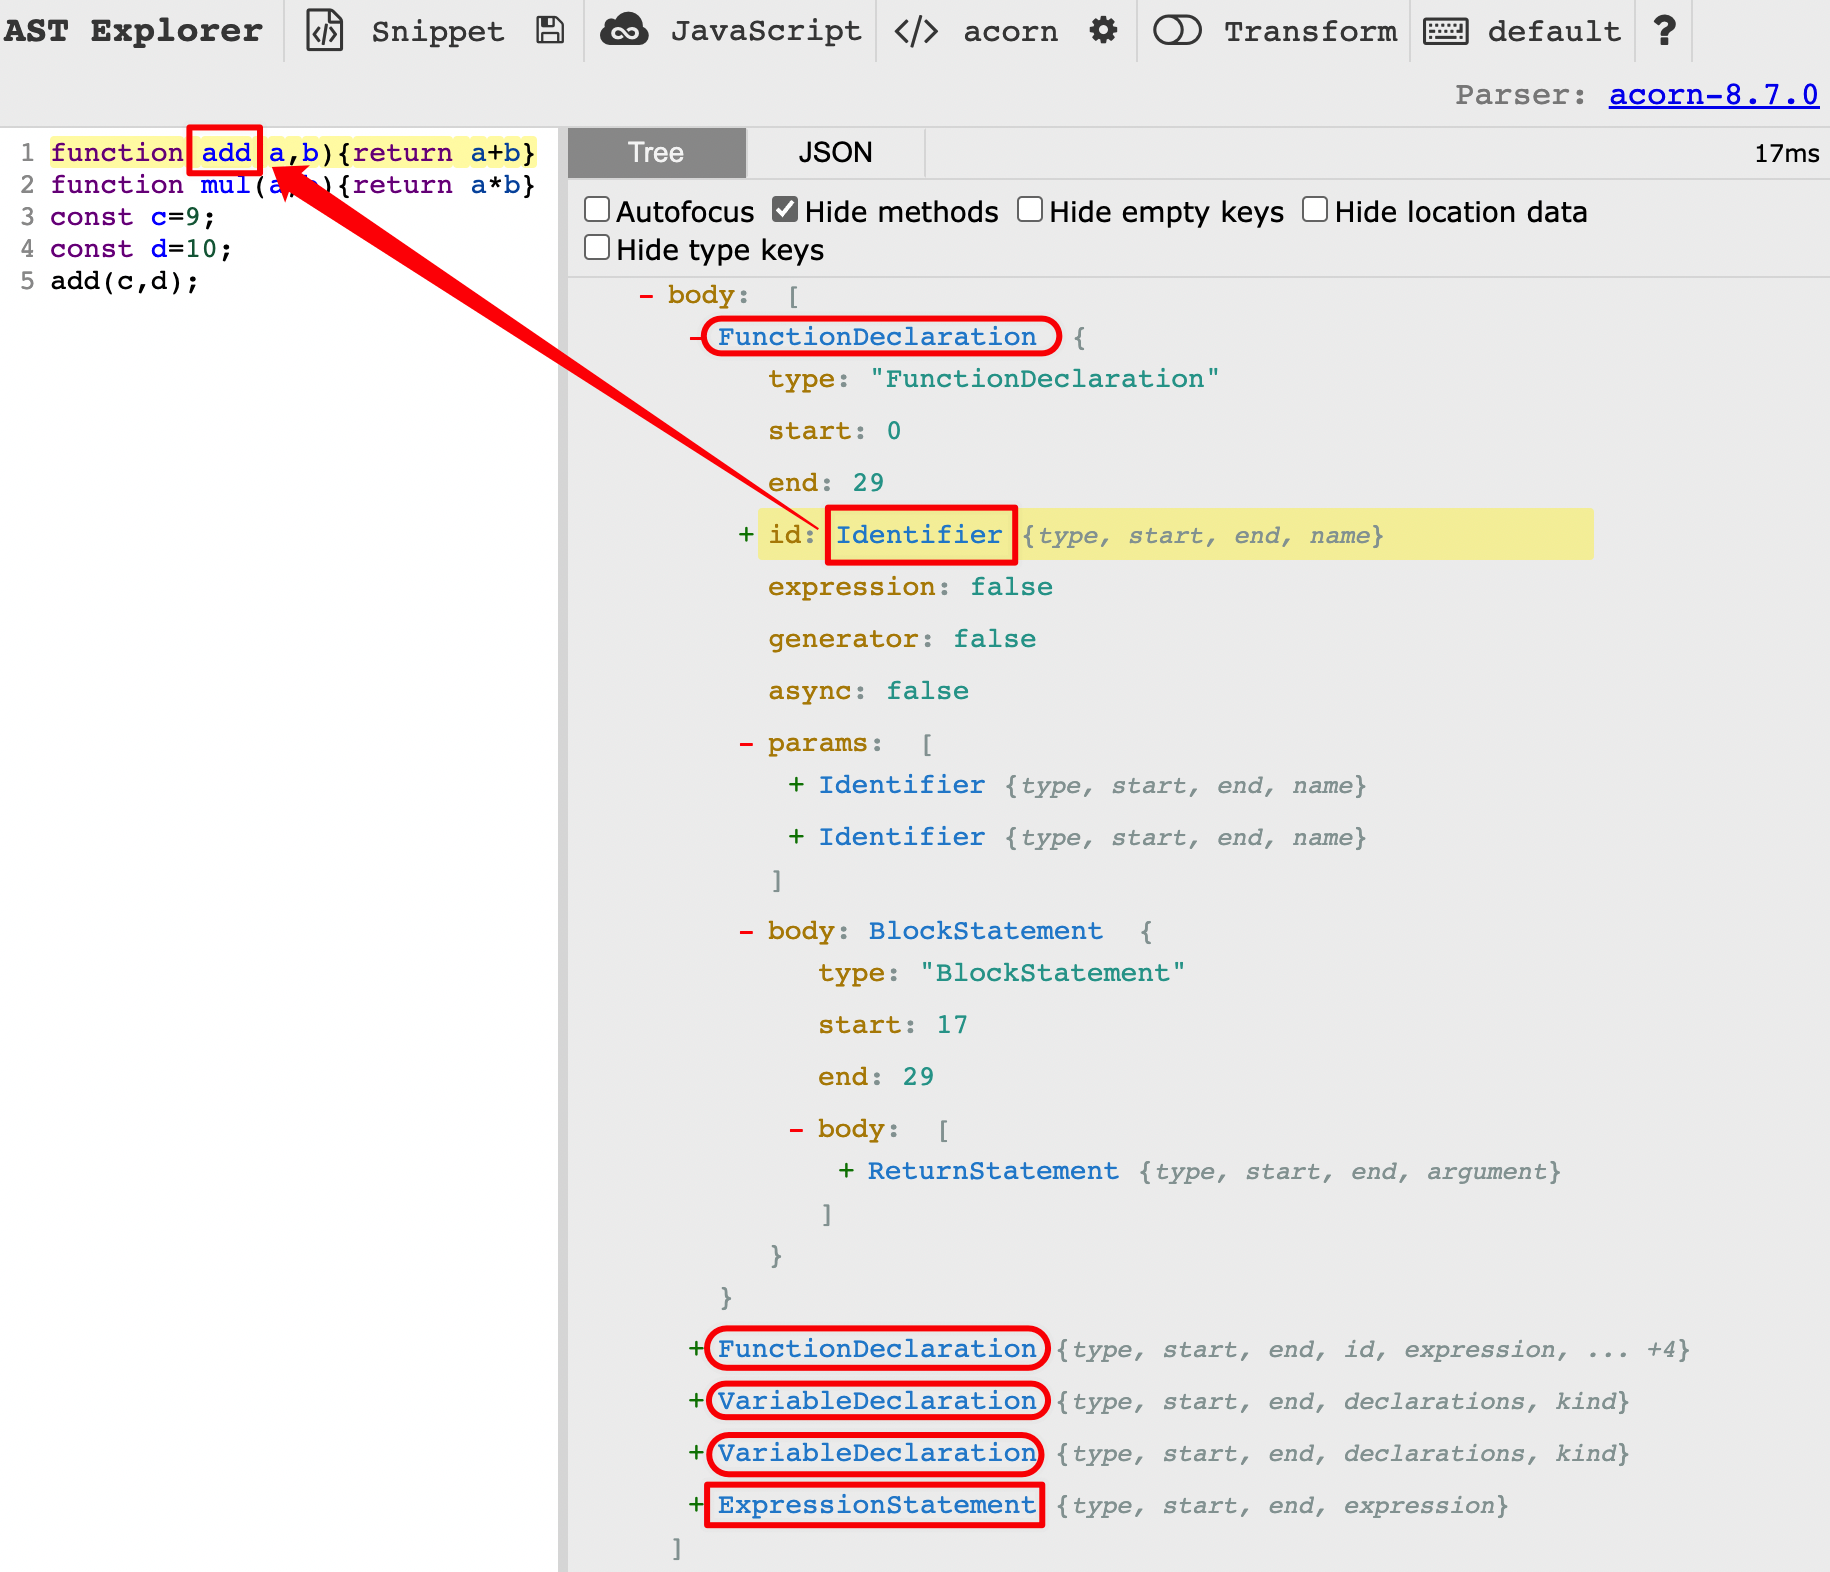The width and height of the screenshot is (1830, 1572).
Task: Enable Hide empty keys checkbox
Action: (x=1030, y=209)
